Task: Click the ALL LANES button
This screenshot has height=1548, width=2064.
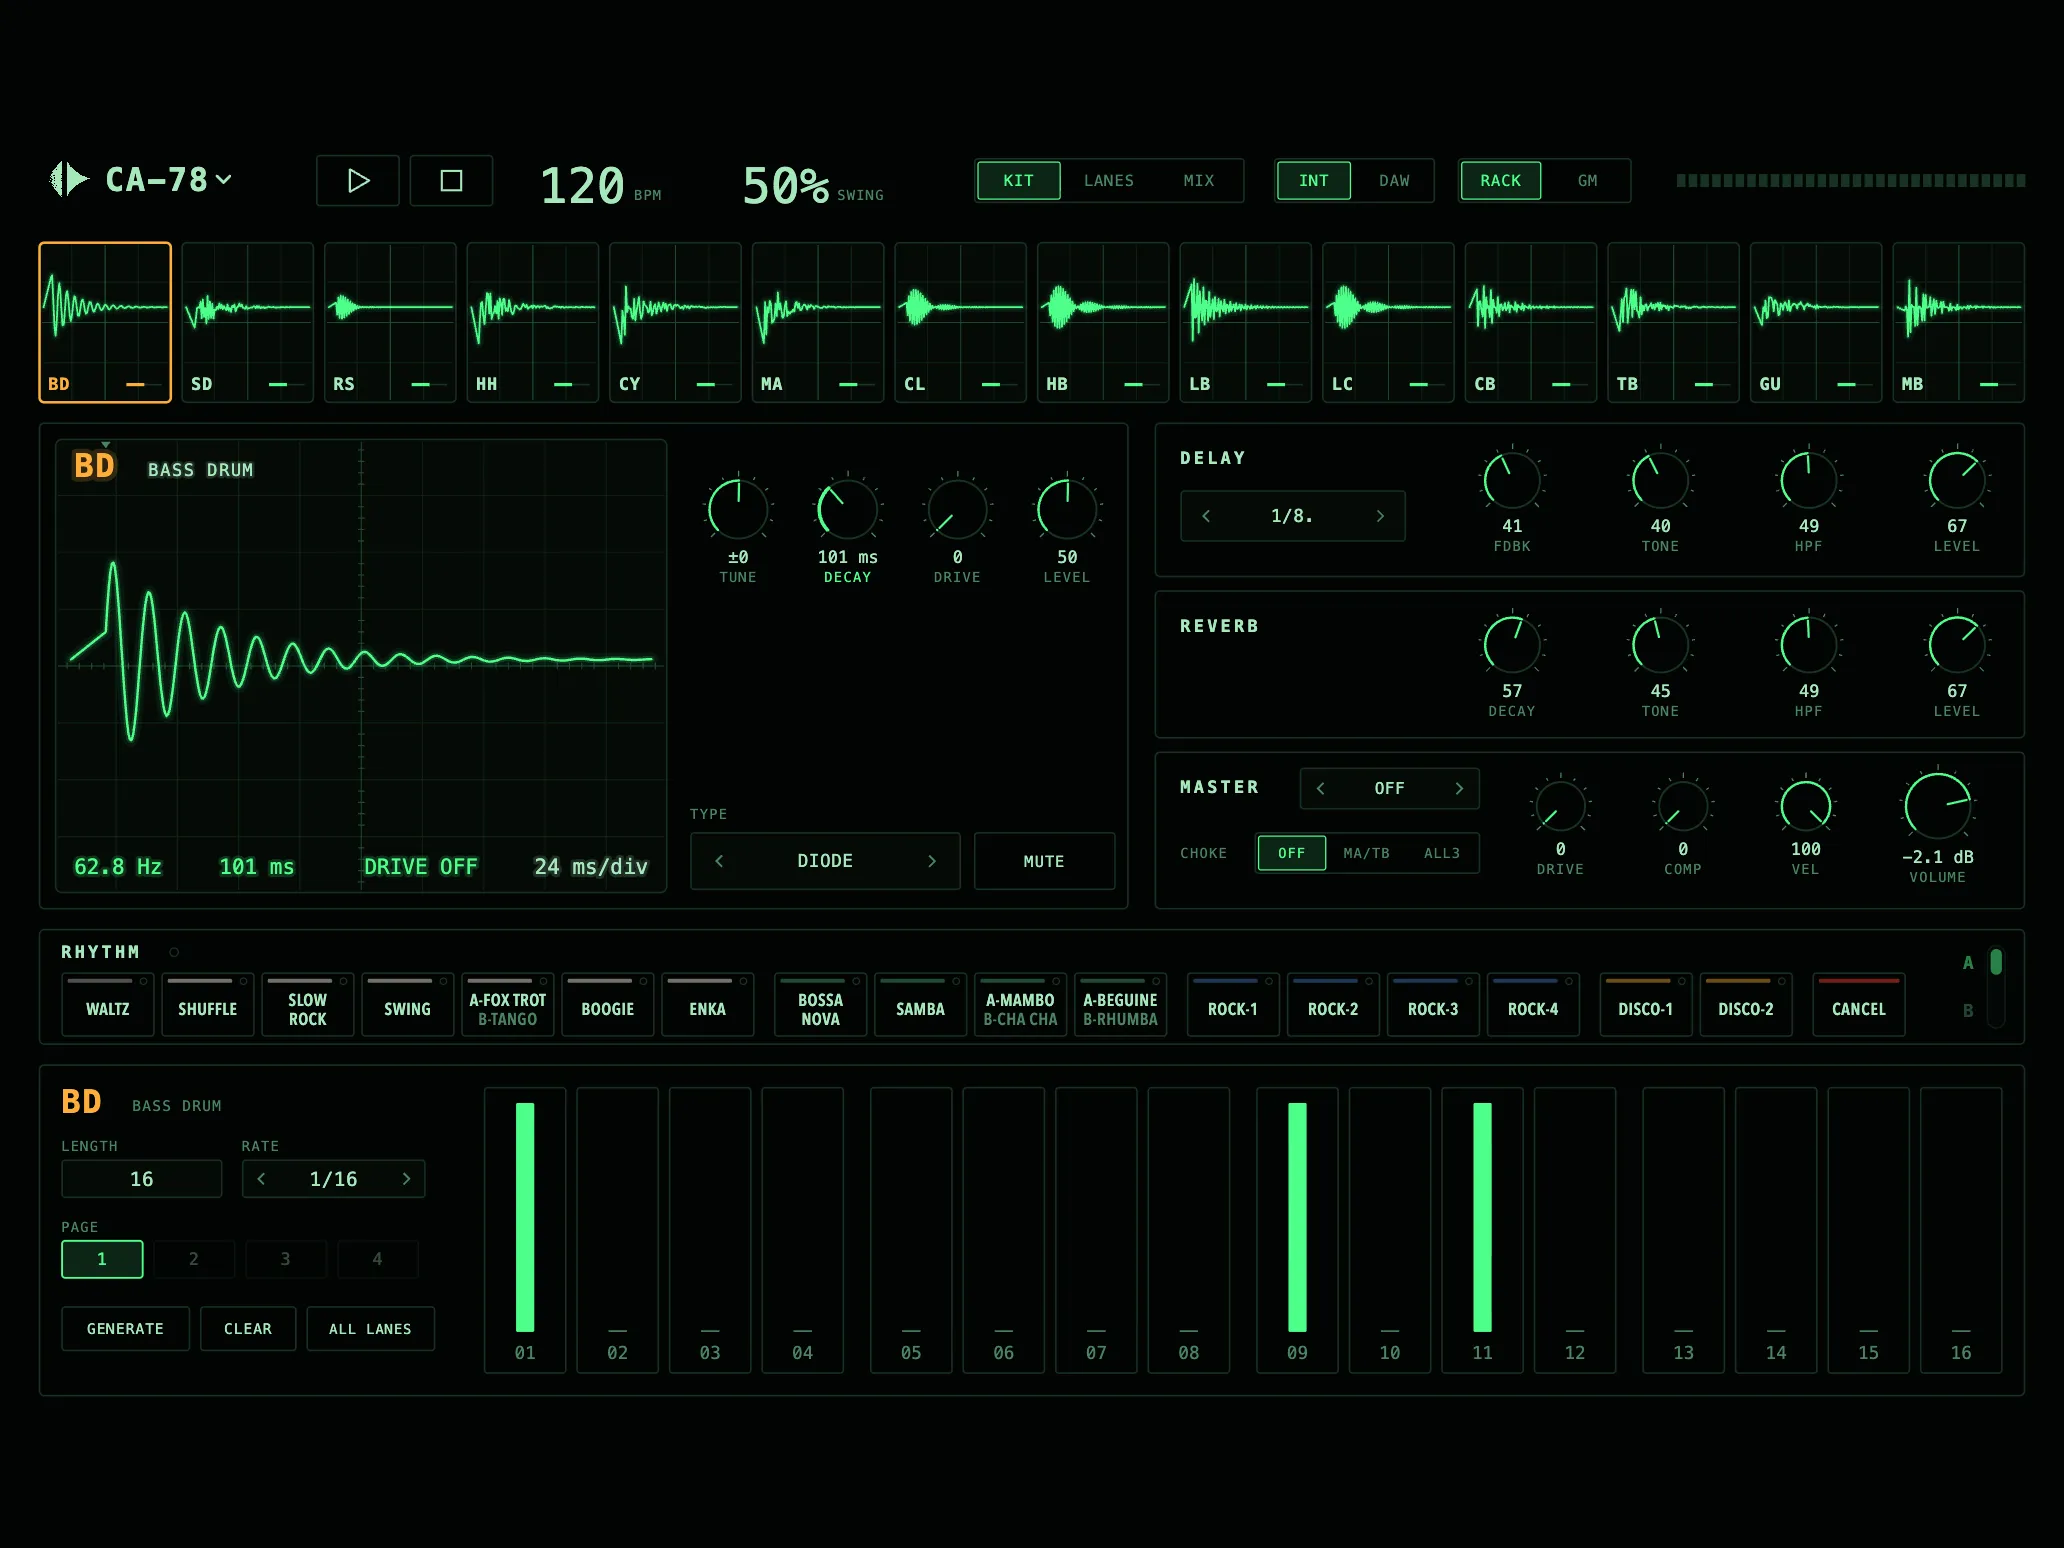Action: tap(370, 1329)
